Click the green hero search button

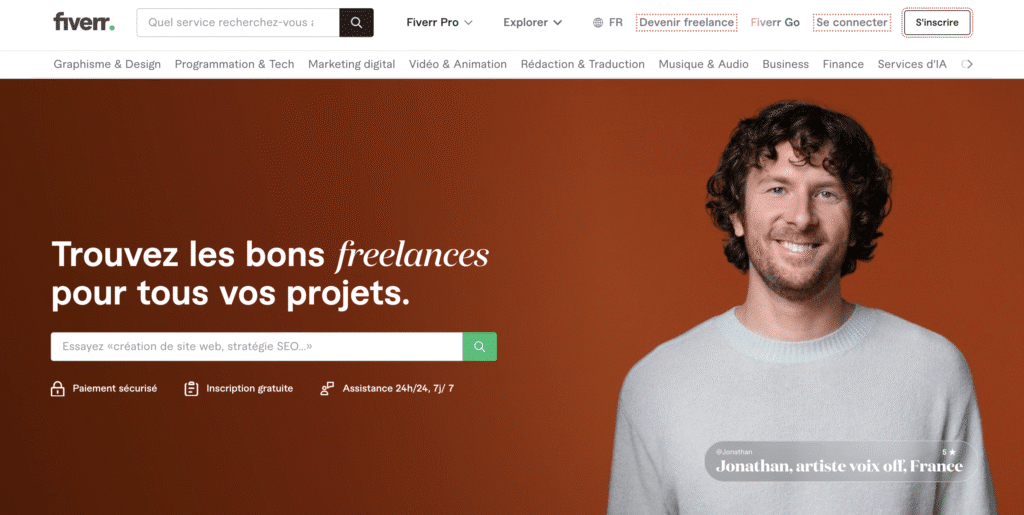pyautogui.click(x=480, y=347)
